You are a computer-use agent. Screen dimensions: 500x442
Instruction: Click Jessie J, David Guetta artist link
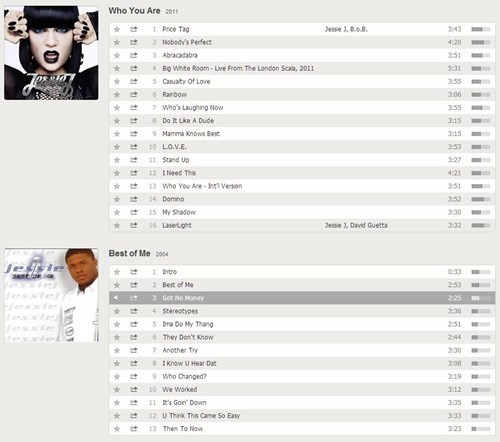tap(356, 225)
